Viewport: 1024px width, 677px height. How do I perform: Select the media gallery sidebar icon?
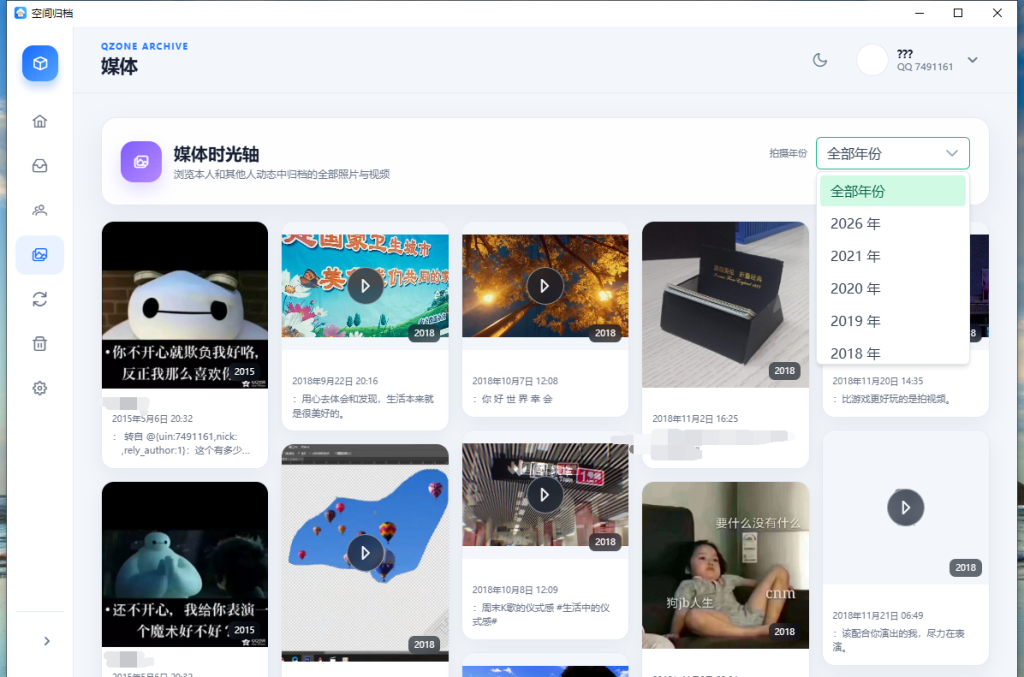[x=40, y=255]
